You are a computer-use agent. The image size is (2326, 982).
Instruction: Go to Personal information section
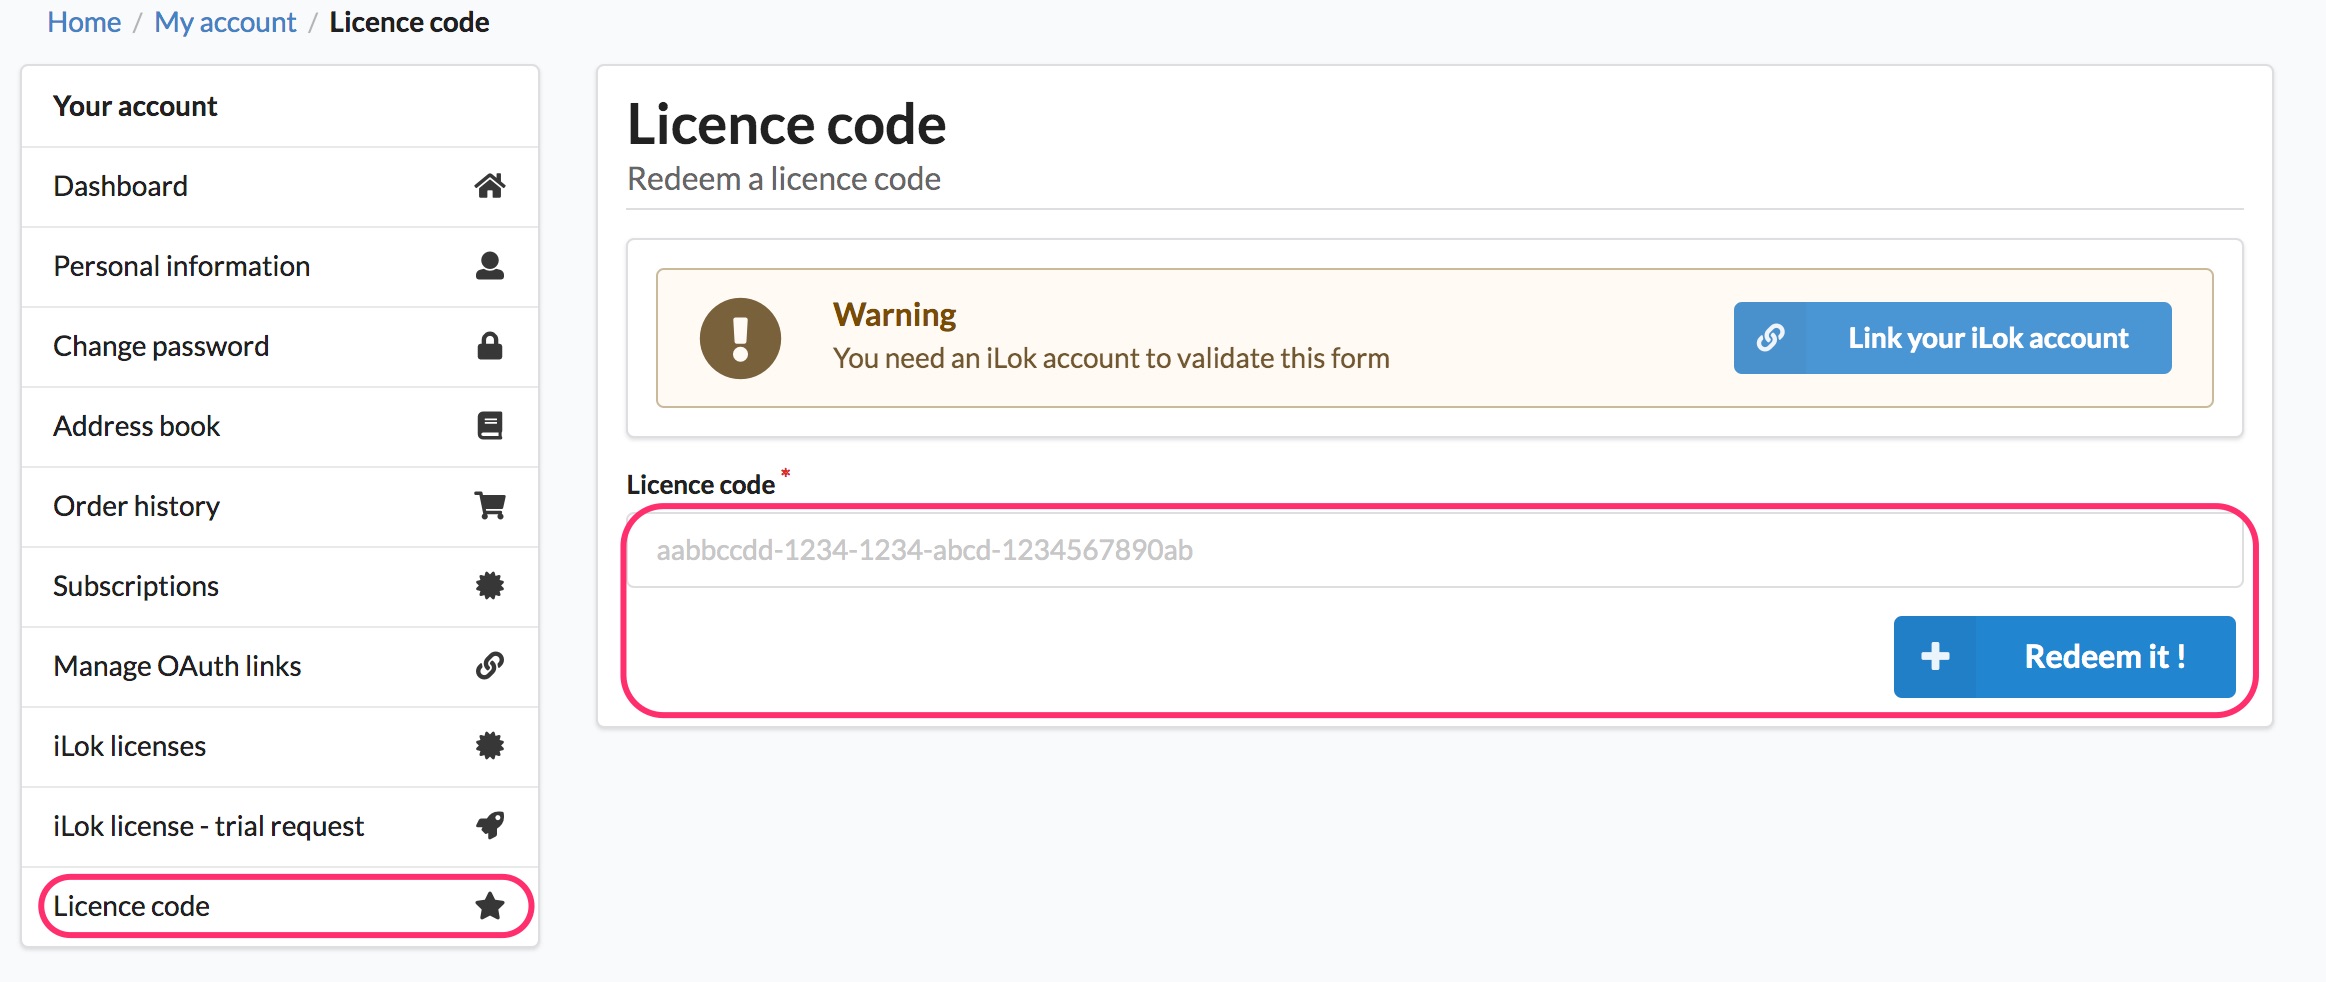[x=182, y=266]
